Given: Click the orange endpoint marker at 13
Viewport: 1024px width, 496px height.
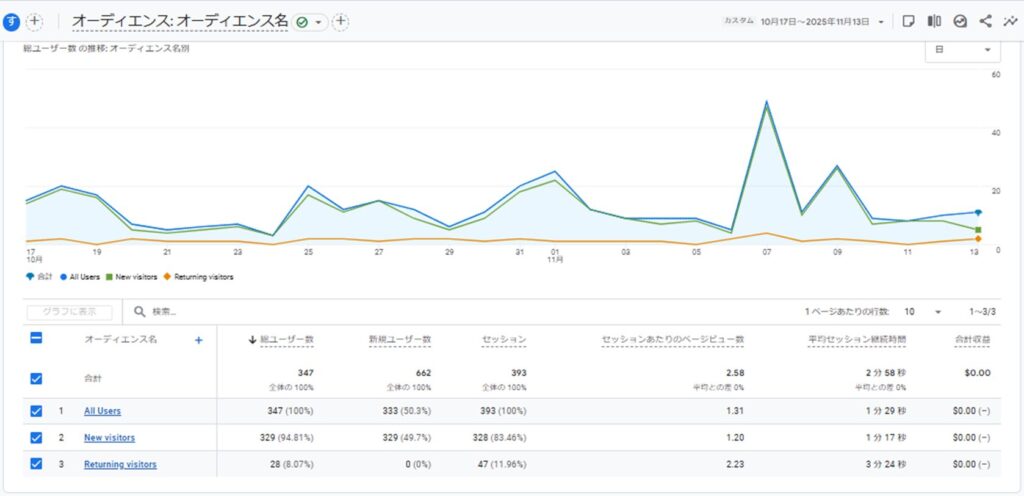Looking at the screenshot, I should pos(978,239).
